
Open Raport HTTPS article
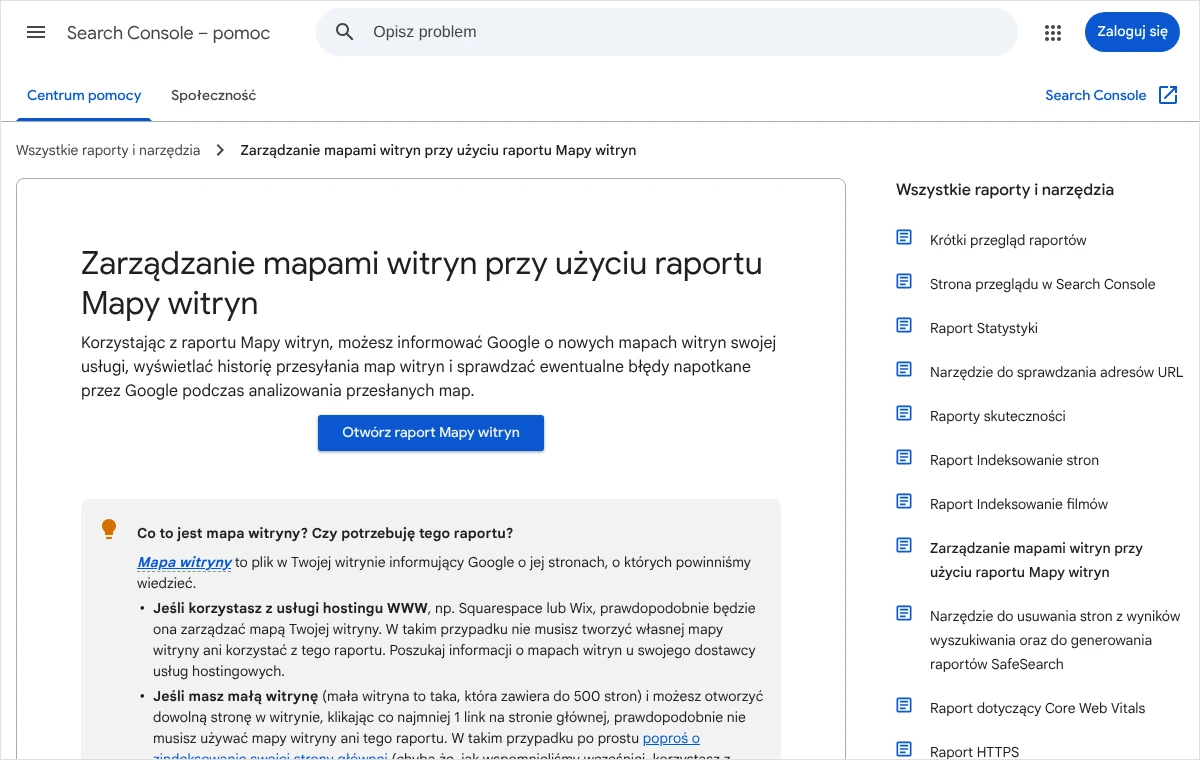tap(975, 751)
